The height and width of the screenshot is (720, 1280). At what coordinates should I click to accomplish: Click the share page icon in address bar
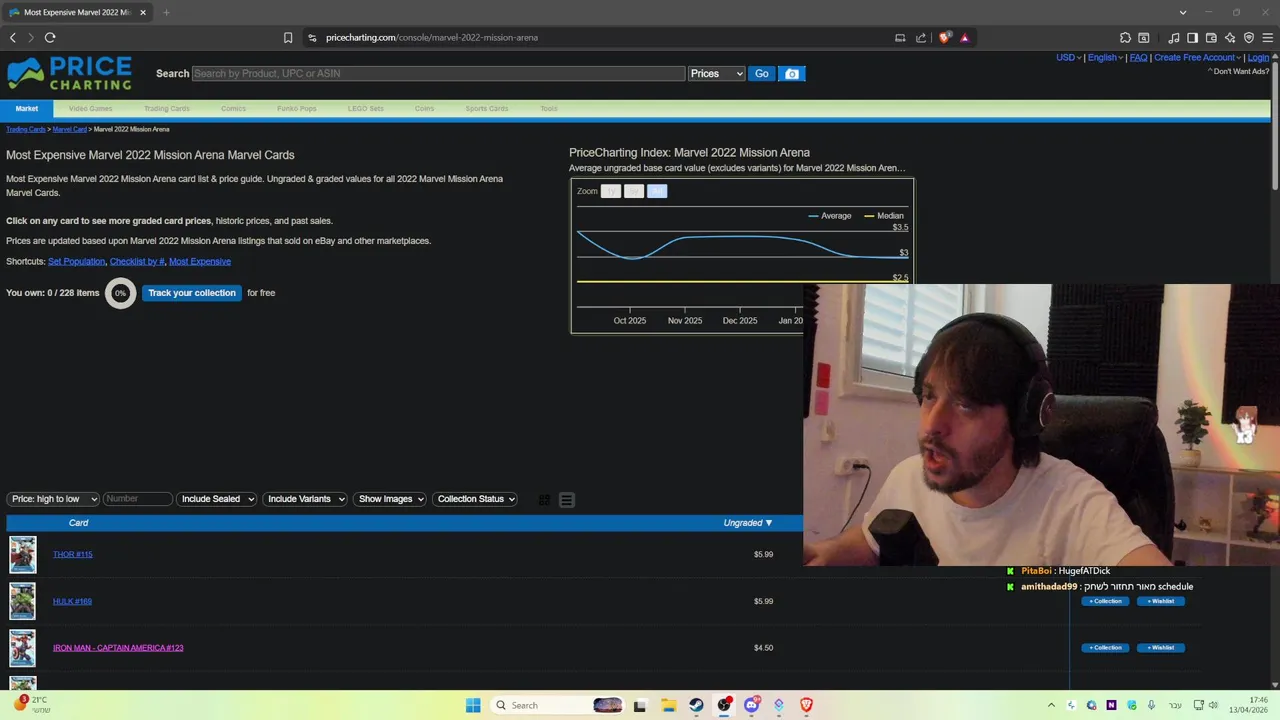921,38
